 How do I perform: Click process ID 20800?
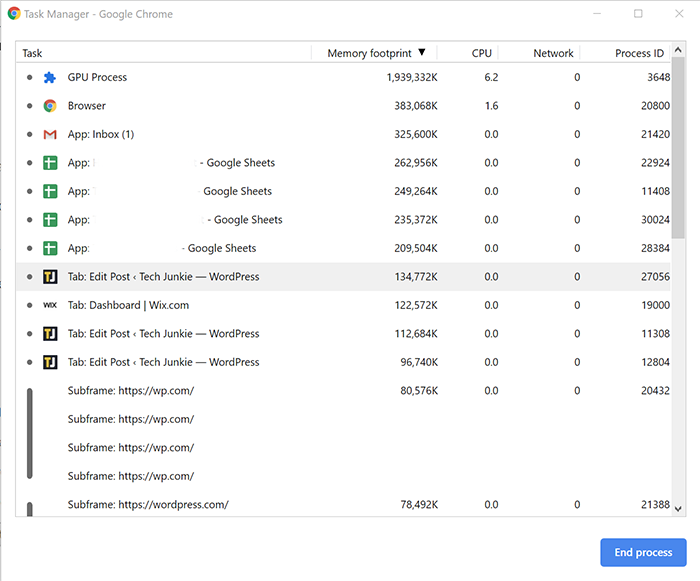pos(655,106)
